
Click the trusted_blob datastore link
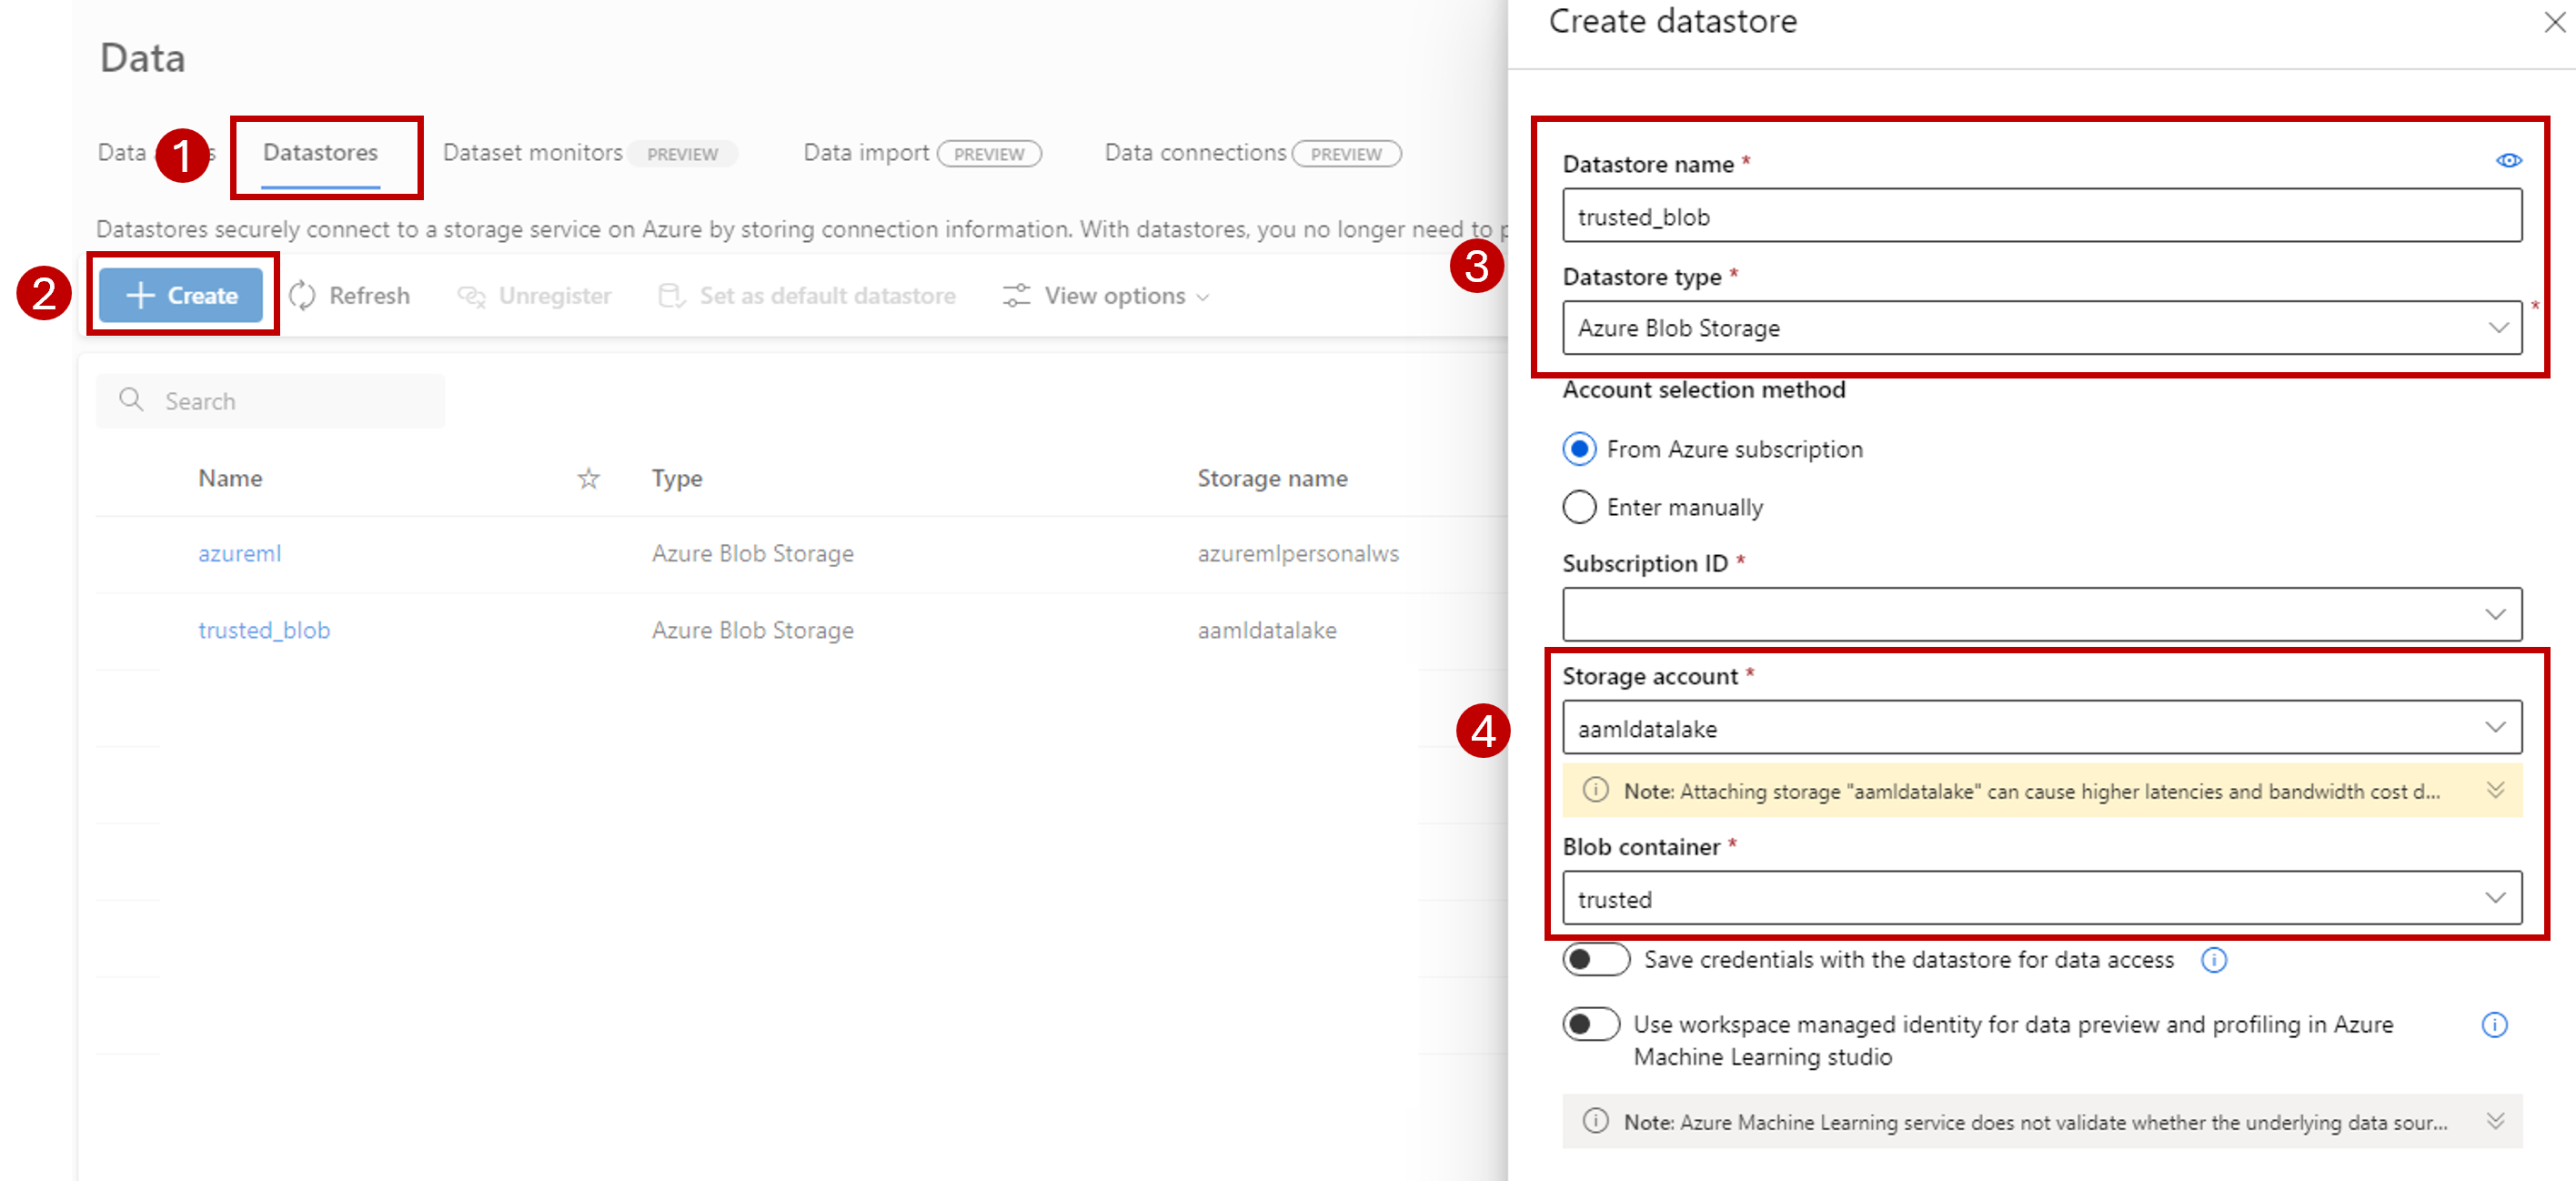click(263, 629)
